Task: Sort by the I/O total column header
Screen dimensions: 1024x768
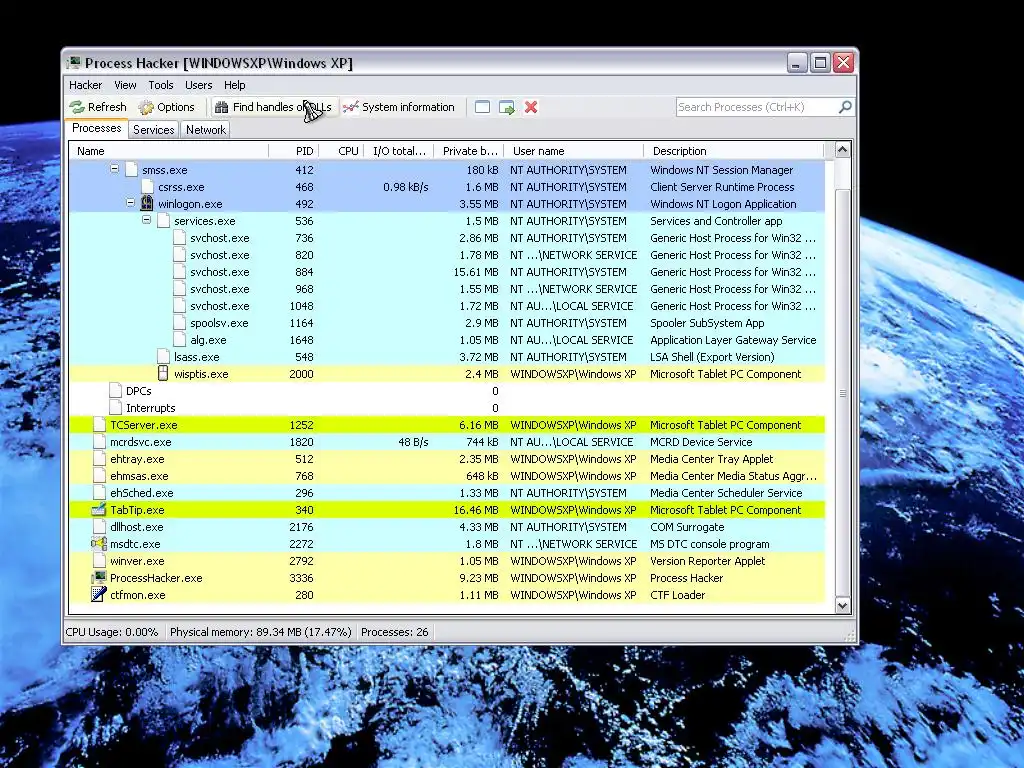Action: [398, 151]
